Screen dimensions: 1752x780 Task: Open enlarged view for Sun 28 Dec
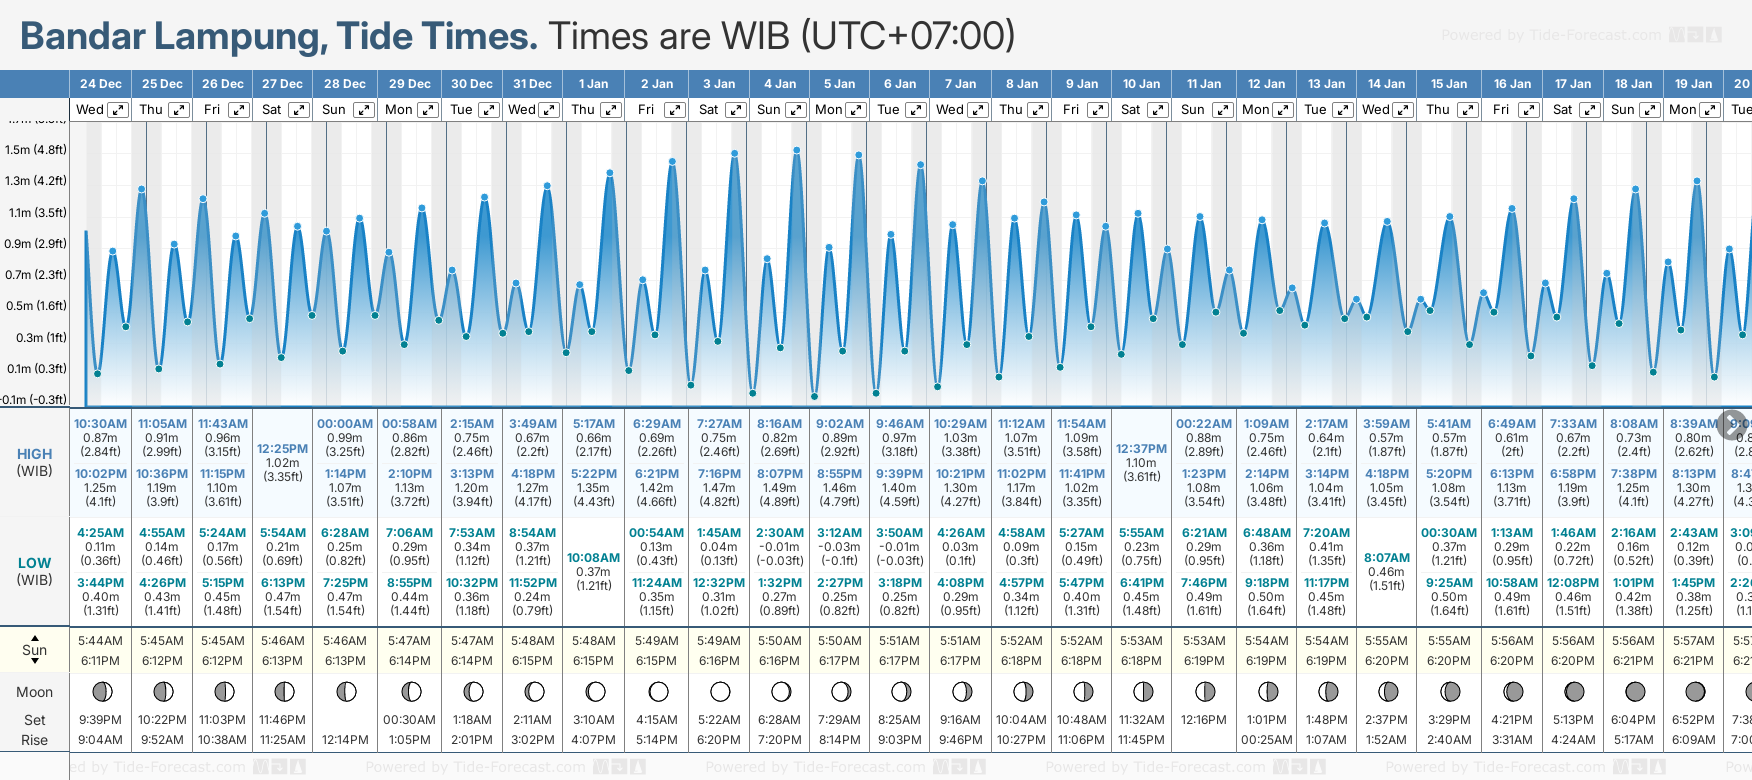click(x=363, y=110)
